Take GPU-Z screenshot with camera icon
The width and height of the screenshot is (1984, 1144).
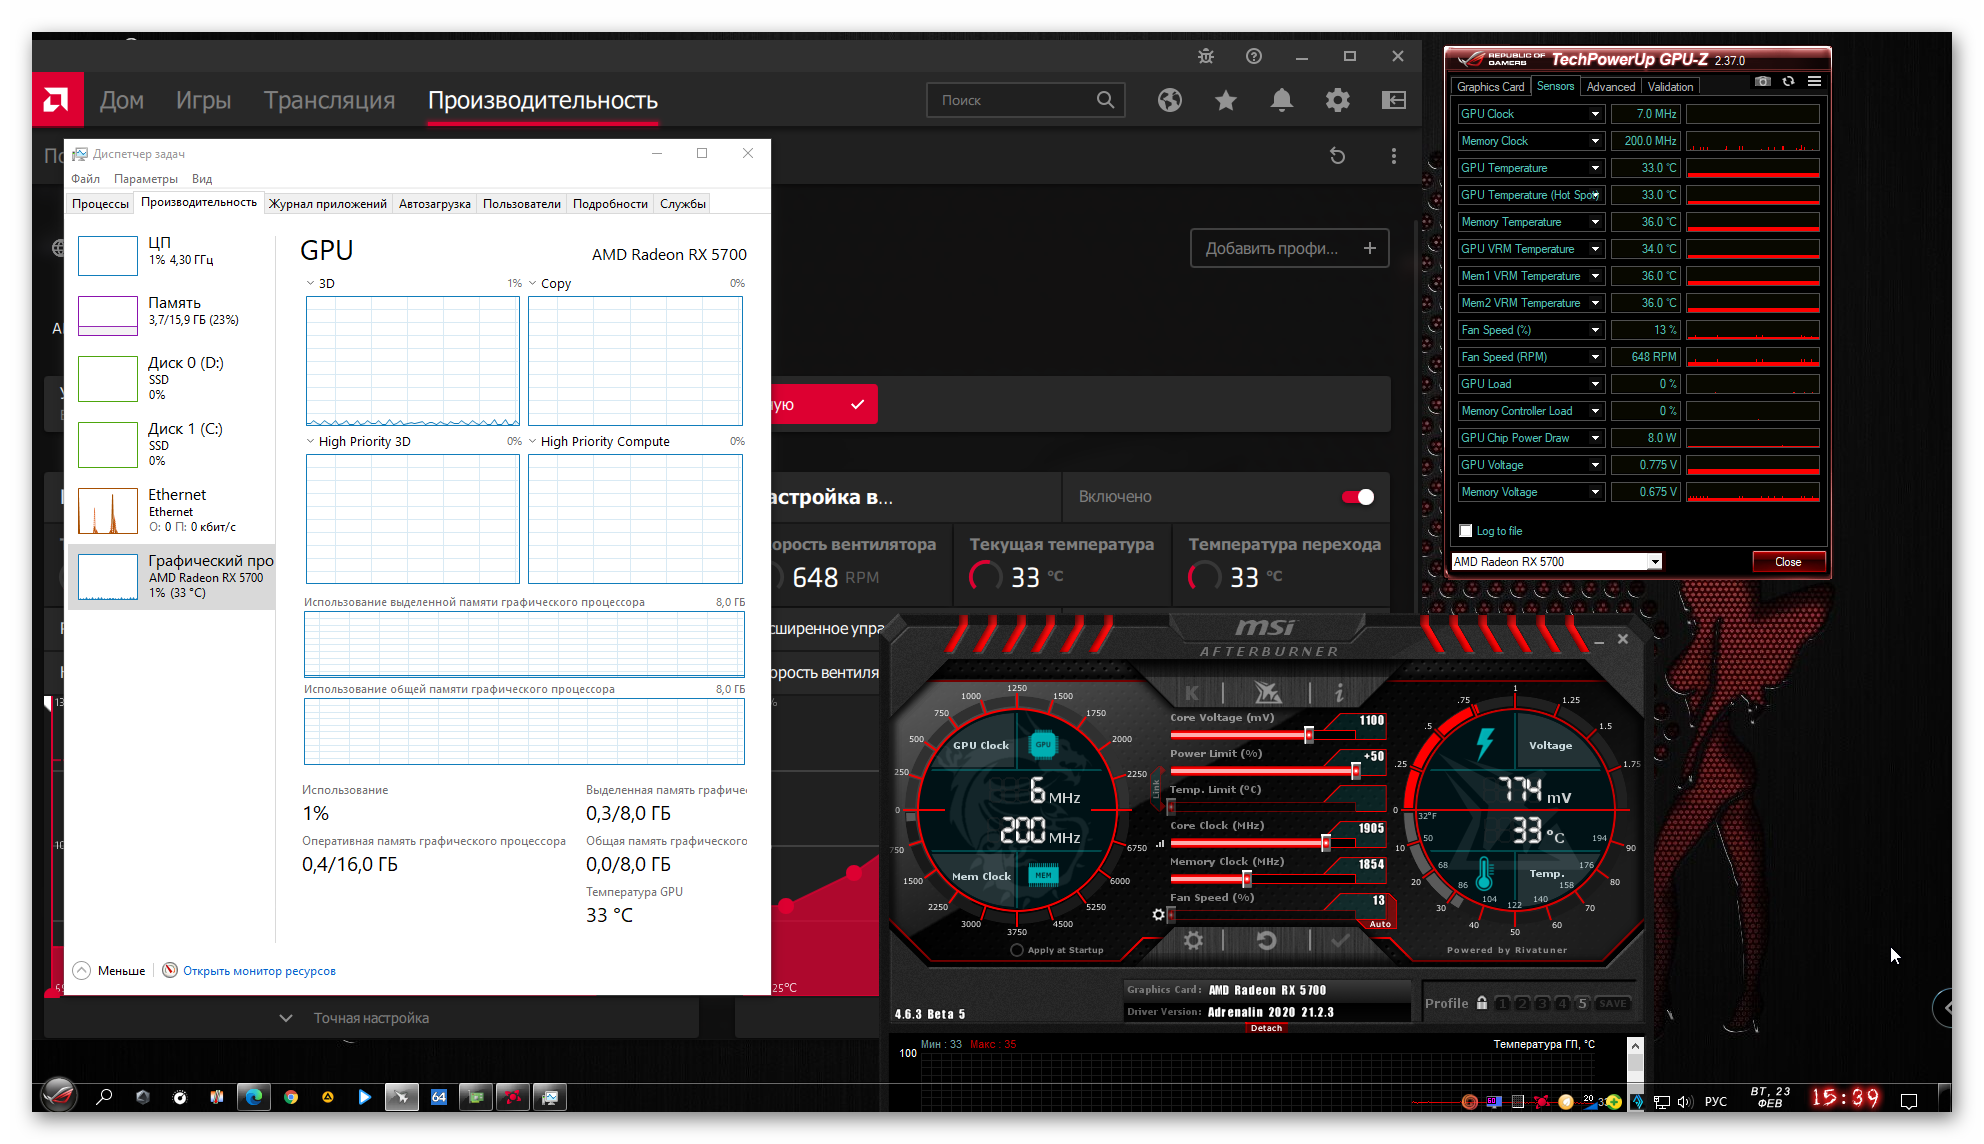tap(1762, 82)
